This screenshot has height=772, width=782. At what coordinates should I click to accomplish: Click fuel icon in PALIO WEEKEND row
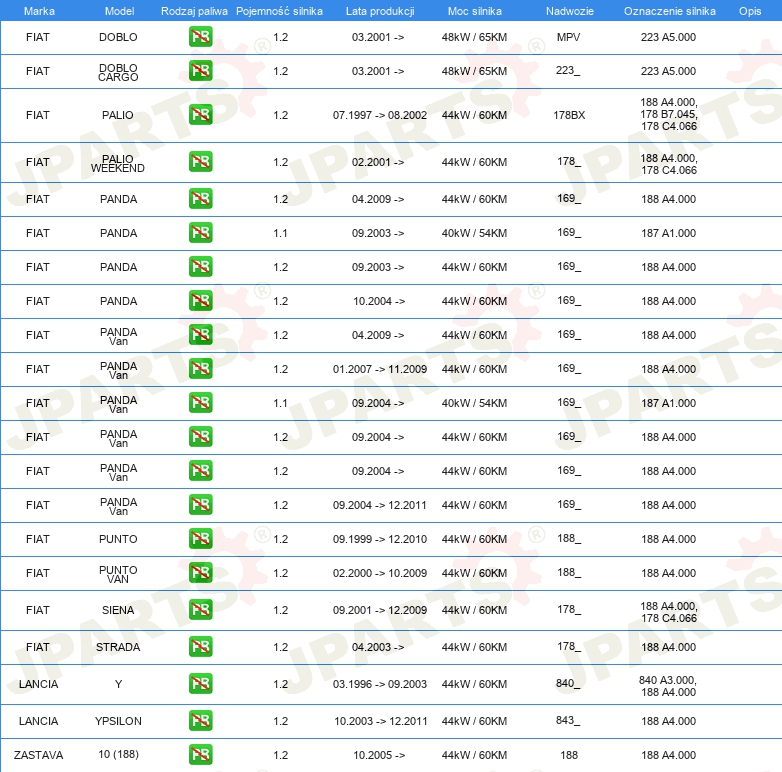pyautogui.click(x=200, y=162)
